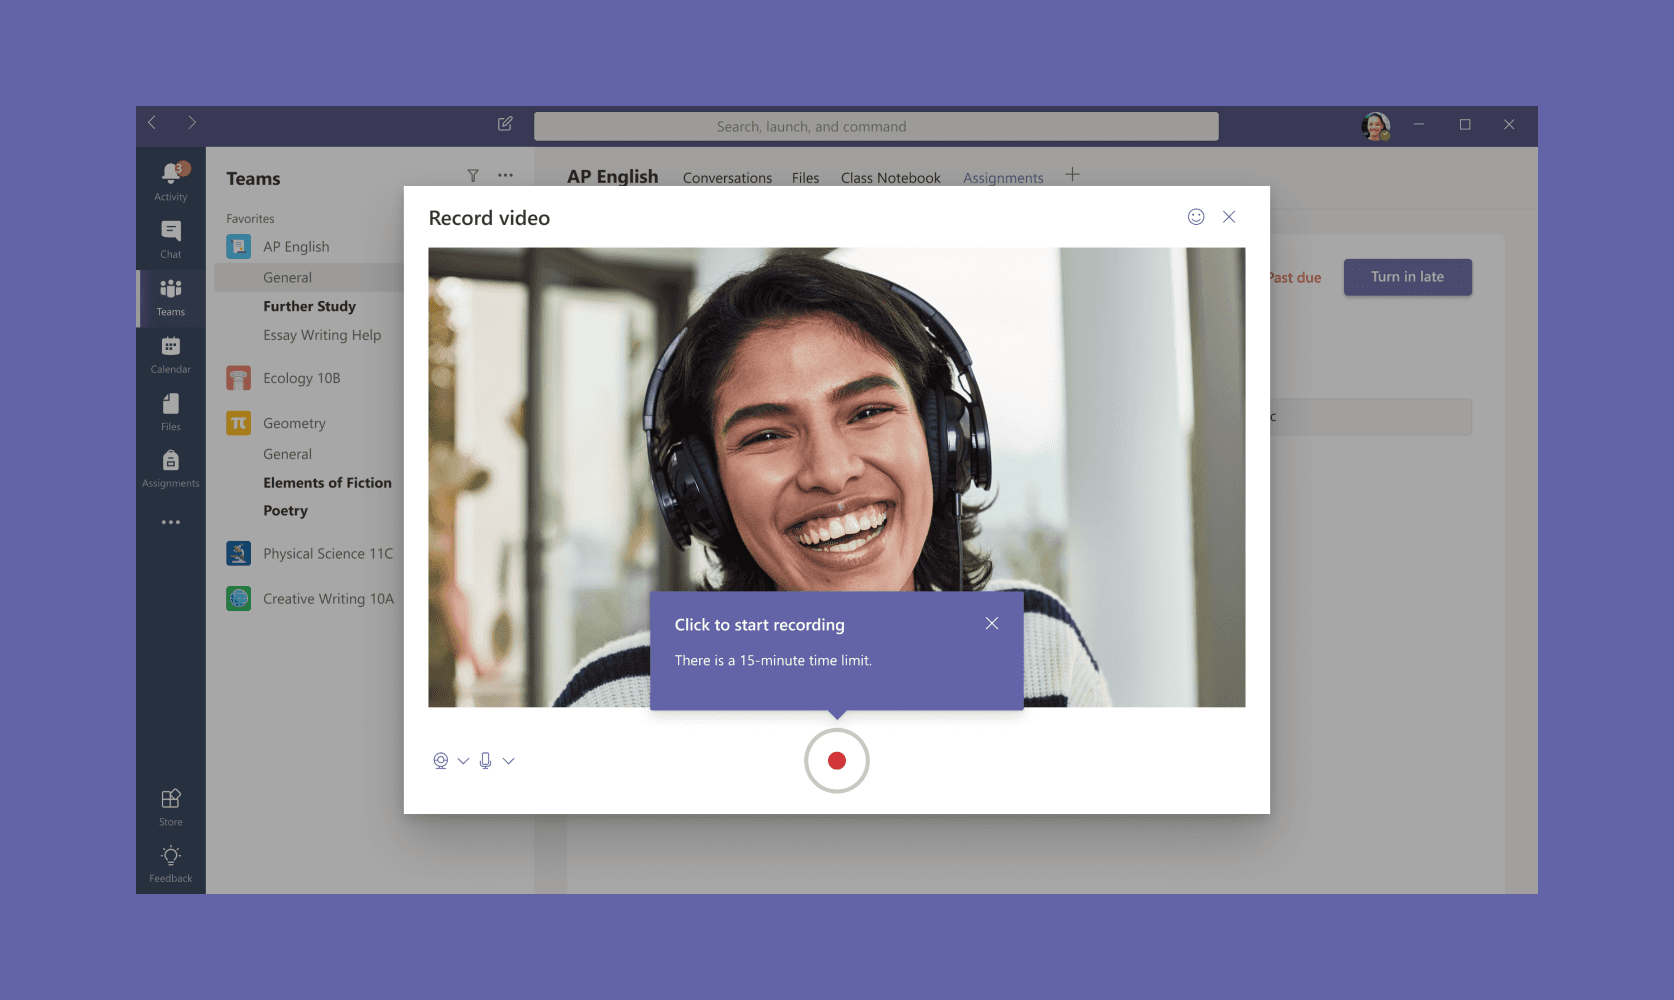The height and width of the screenshot is (1000, 1674).
Task: Start recording with the red record button
Action: (x=837, y=761)
